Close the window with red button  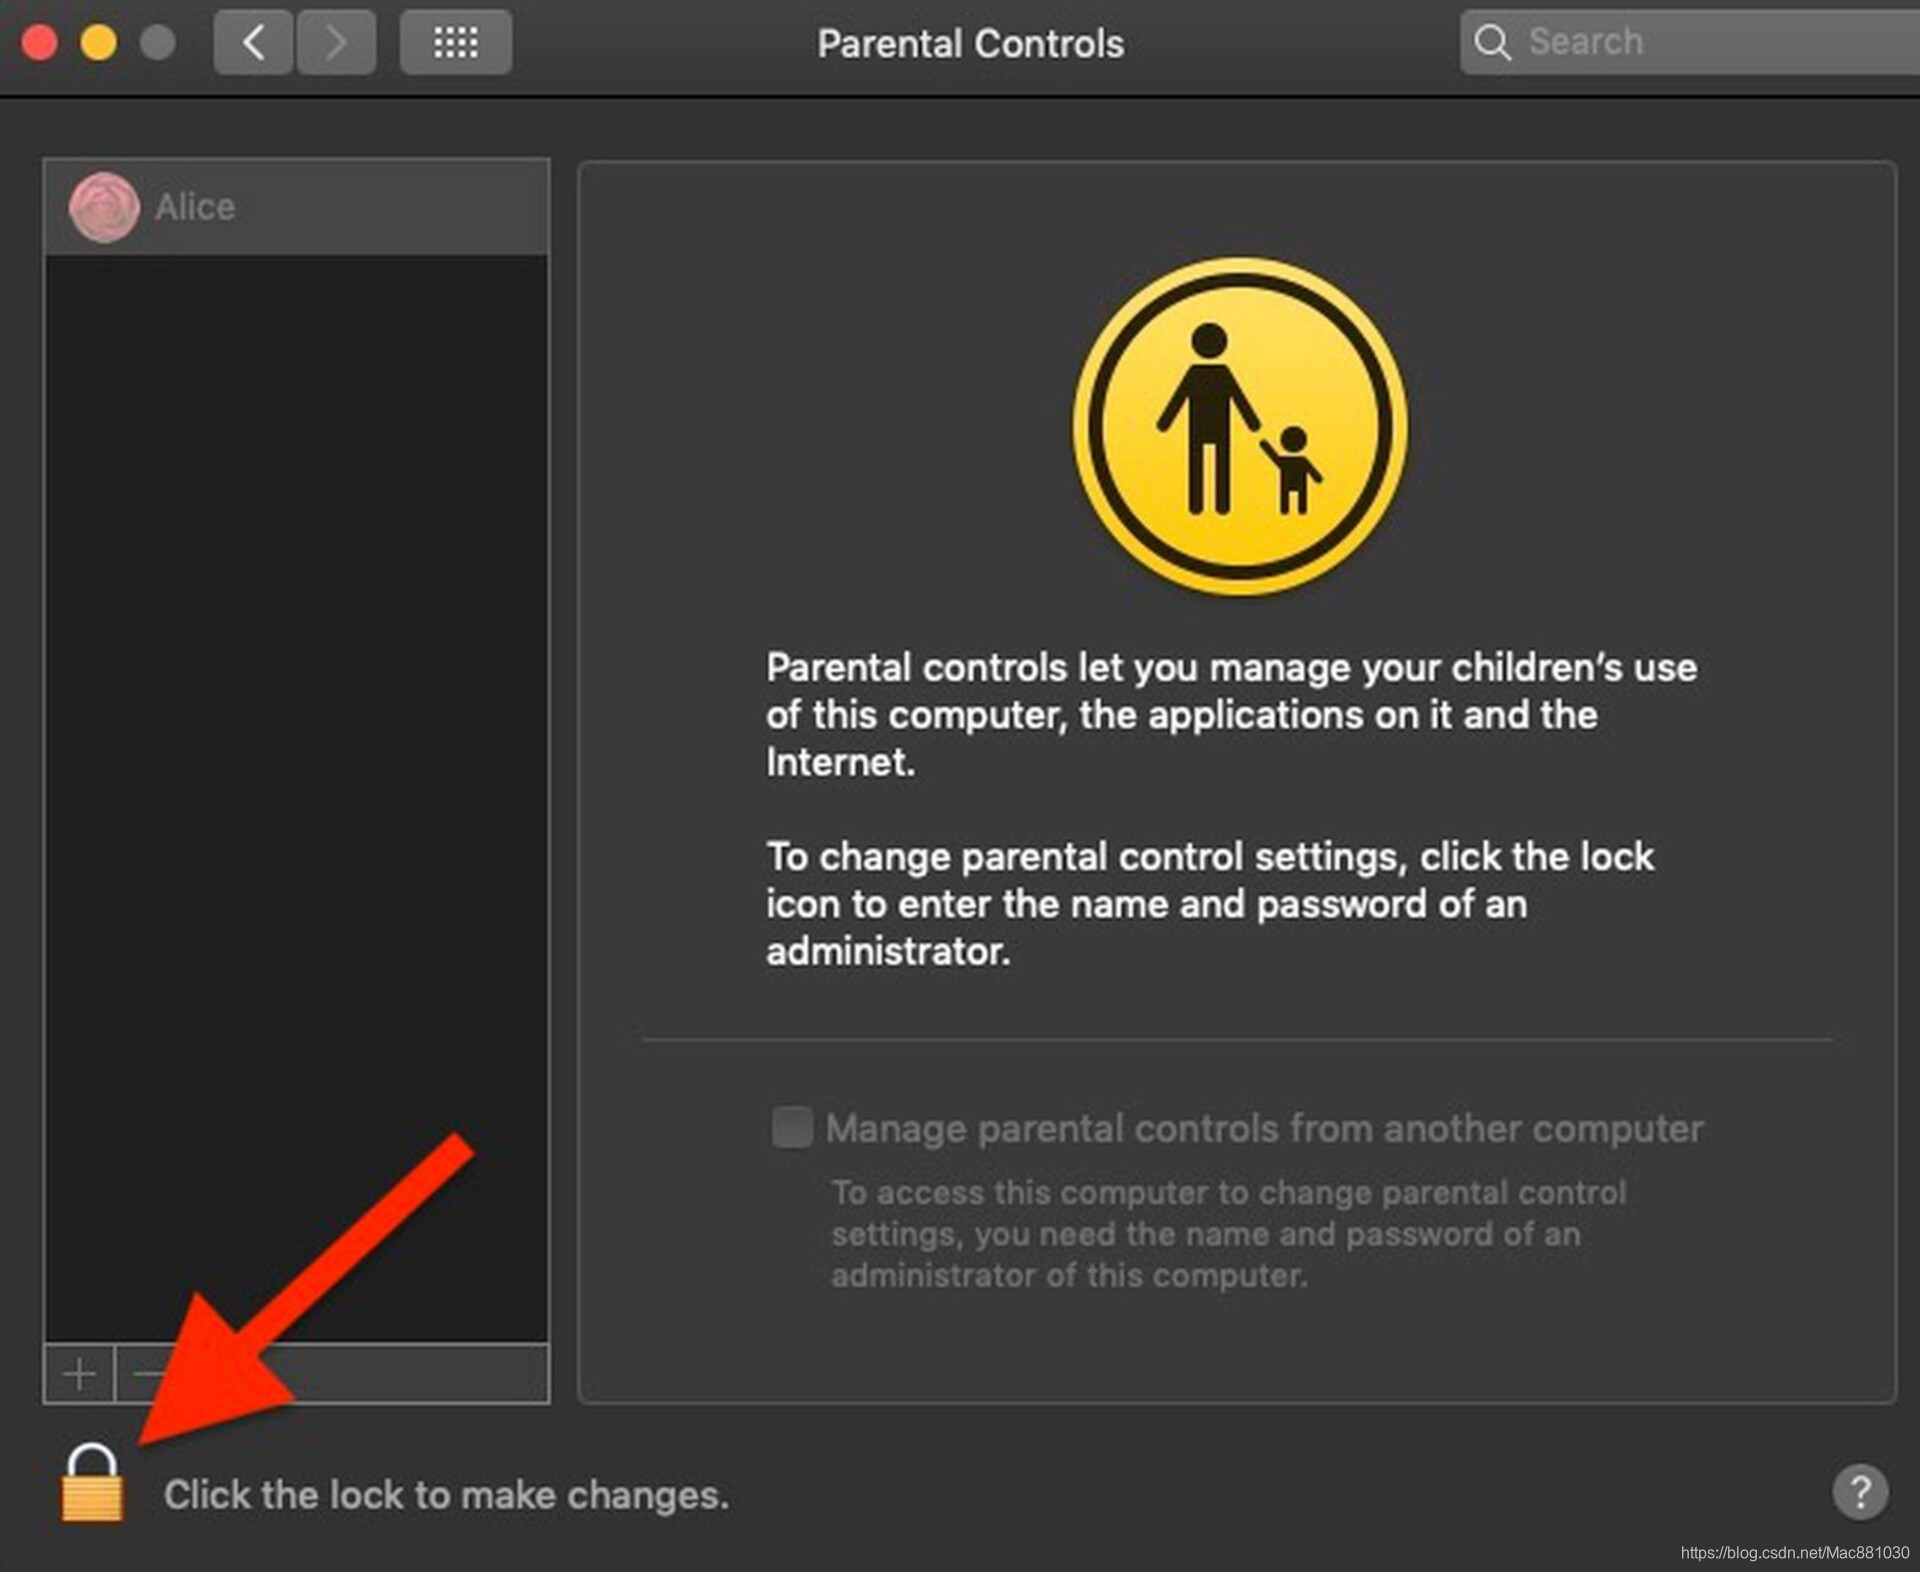[39, 43]
